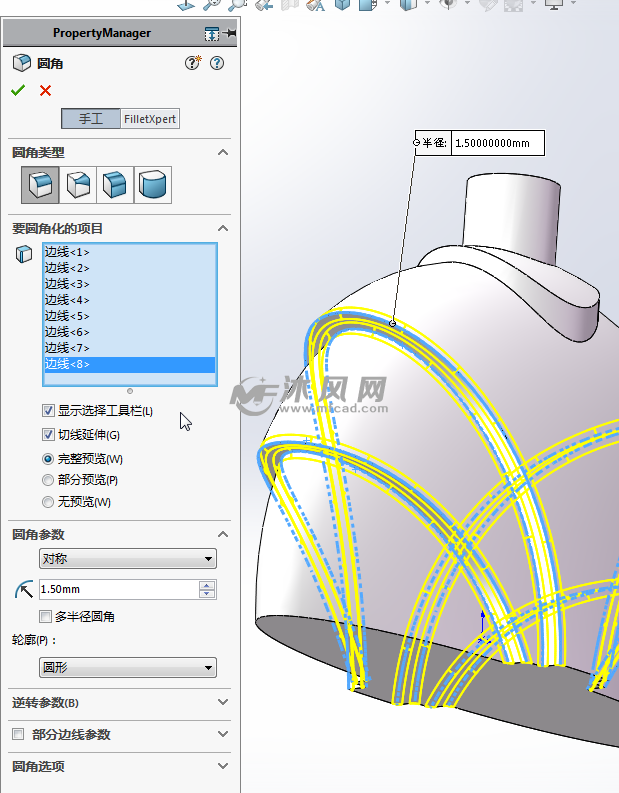Click the PropertyManager split-panel icon
Image resolution: width=619 pixels, height=793 pixels.
pyautogui.click(x=212, y=34)
